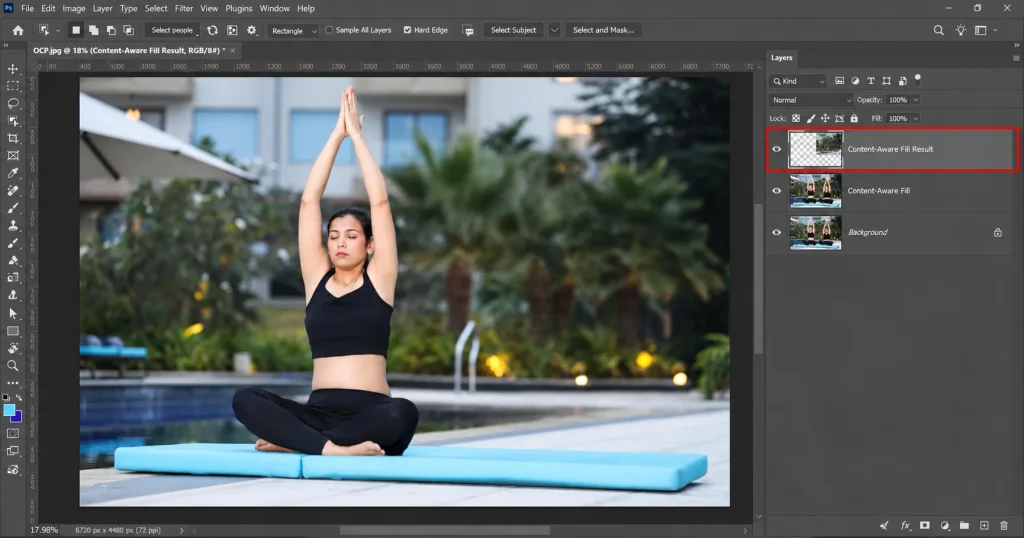Image resolution: width=1024 pixels, height=538 pixels.
Task: Open the Edit Toolbar three-dots button
Action: point(12,383)
